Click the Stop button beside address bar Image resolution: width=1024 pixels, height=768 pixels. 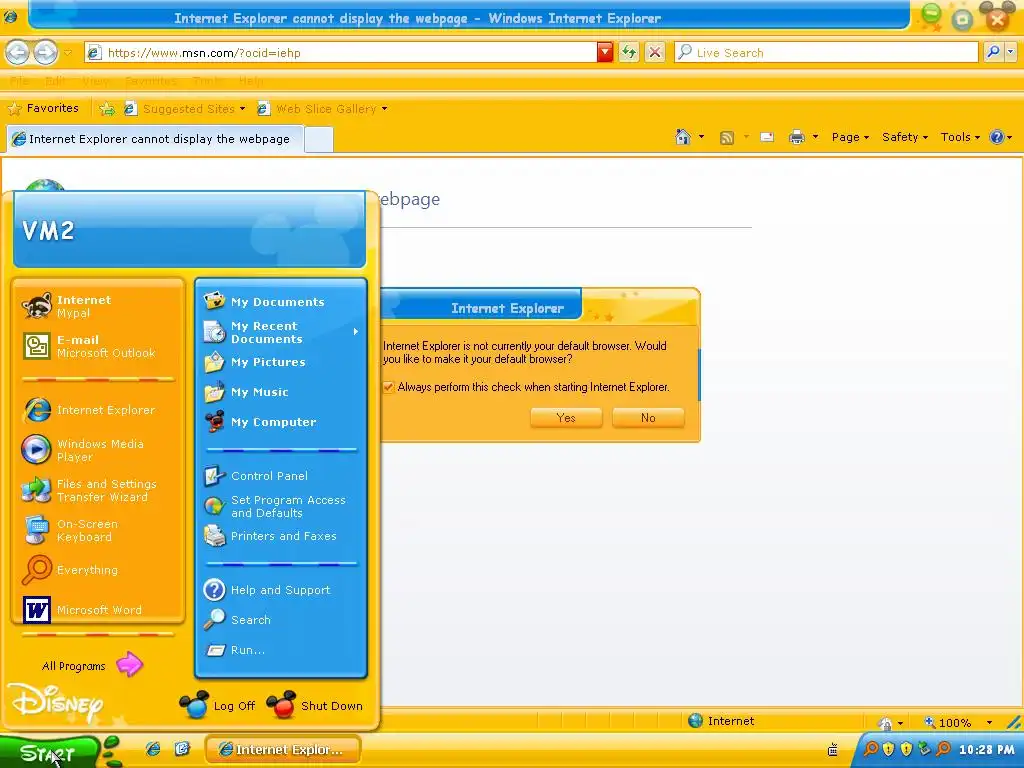click(655, 52)
